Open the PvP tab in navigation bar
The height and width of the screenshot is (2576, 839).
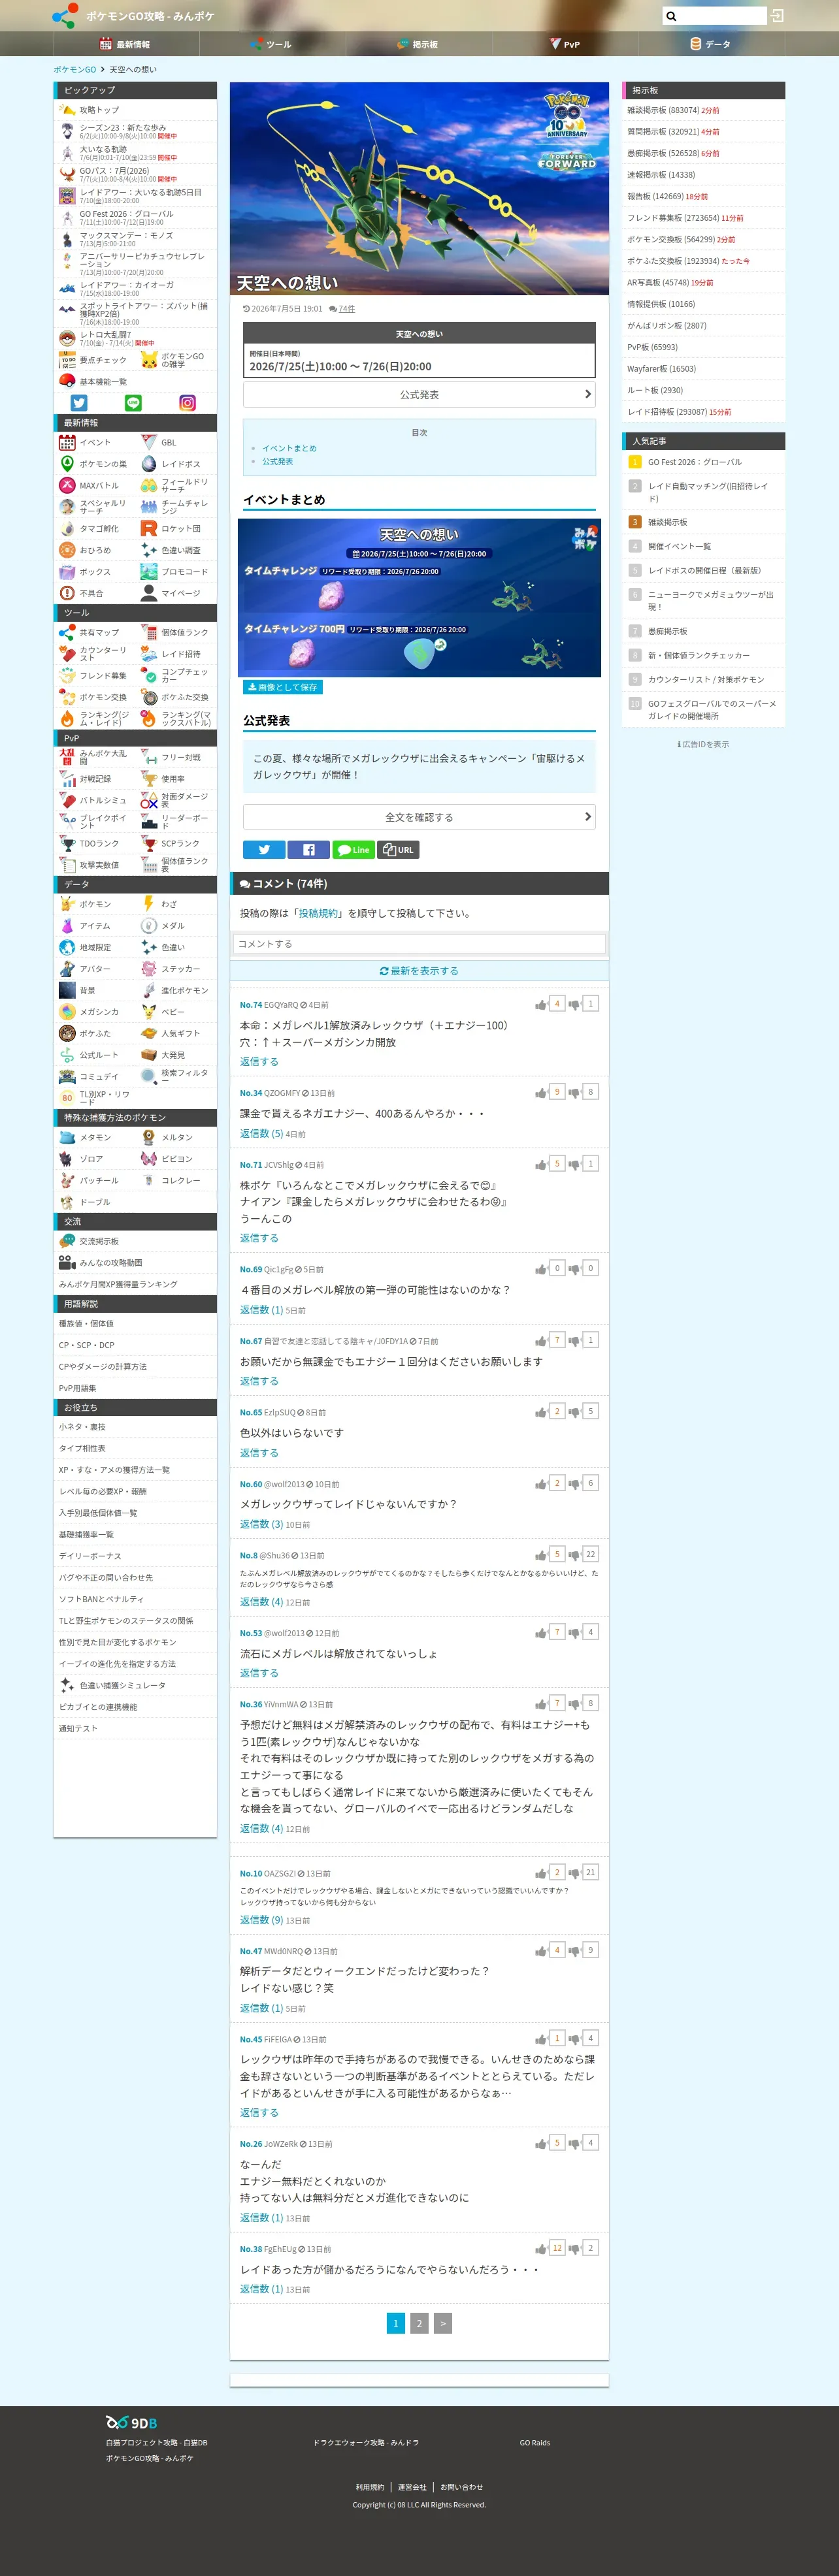click(565, 44)
